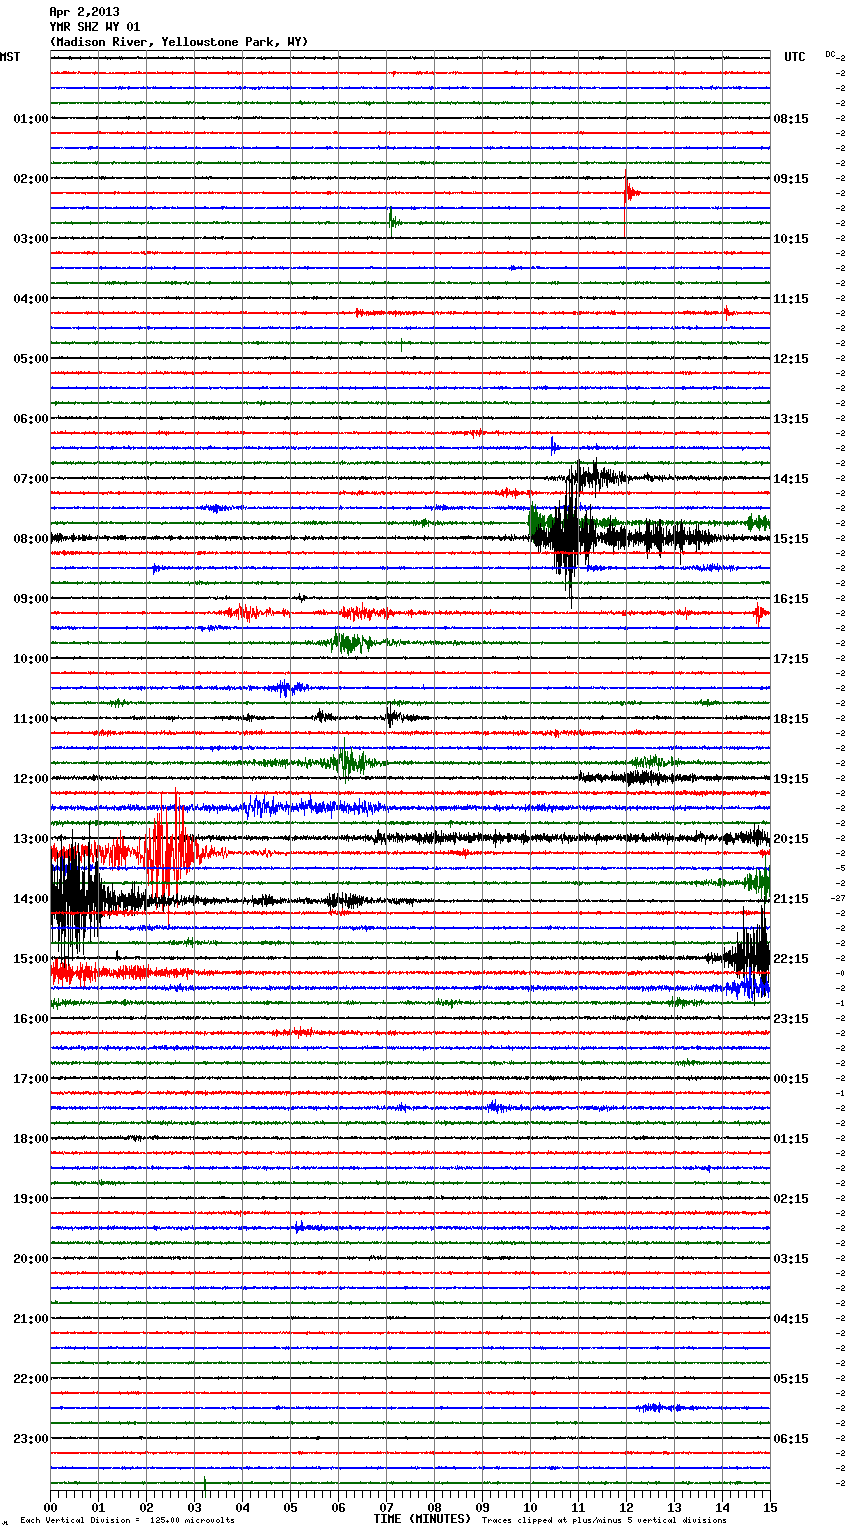
Task: Click the "23:00" MST hour label
Action: point(31,1439)
